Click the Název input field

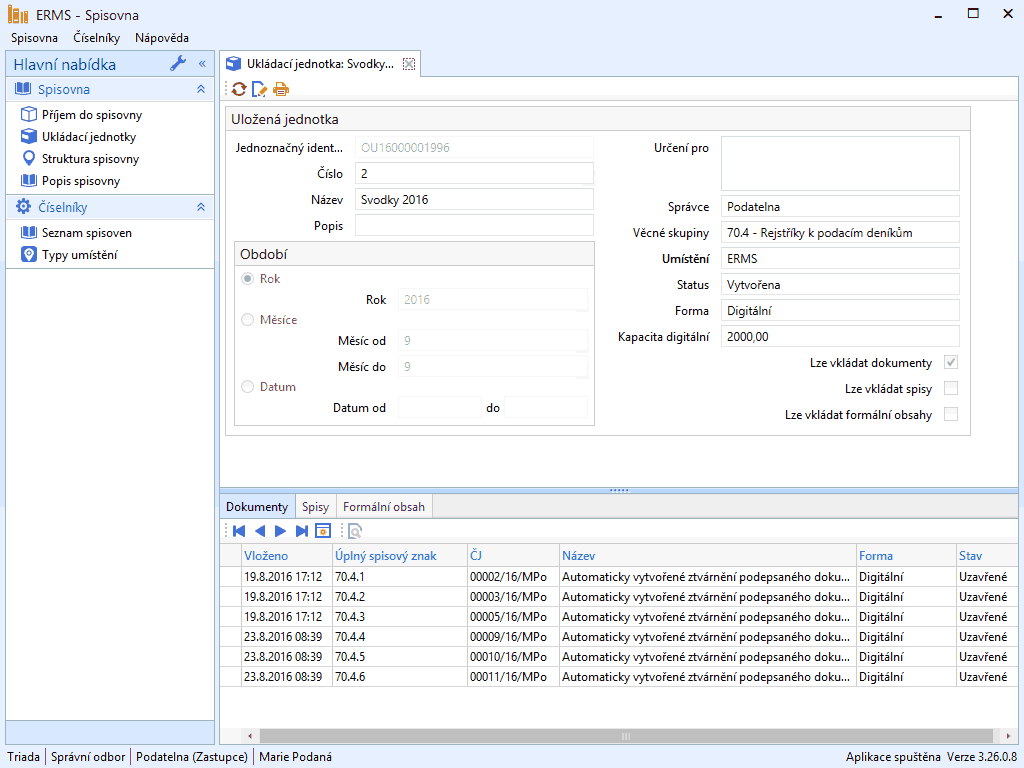pos(474,199)
